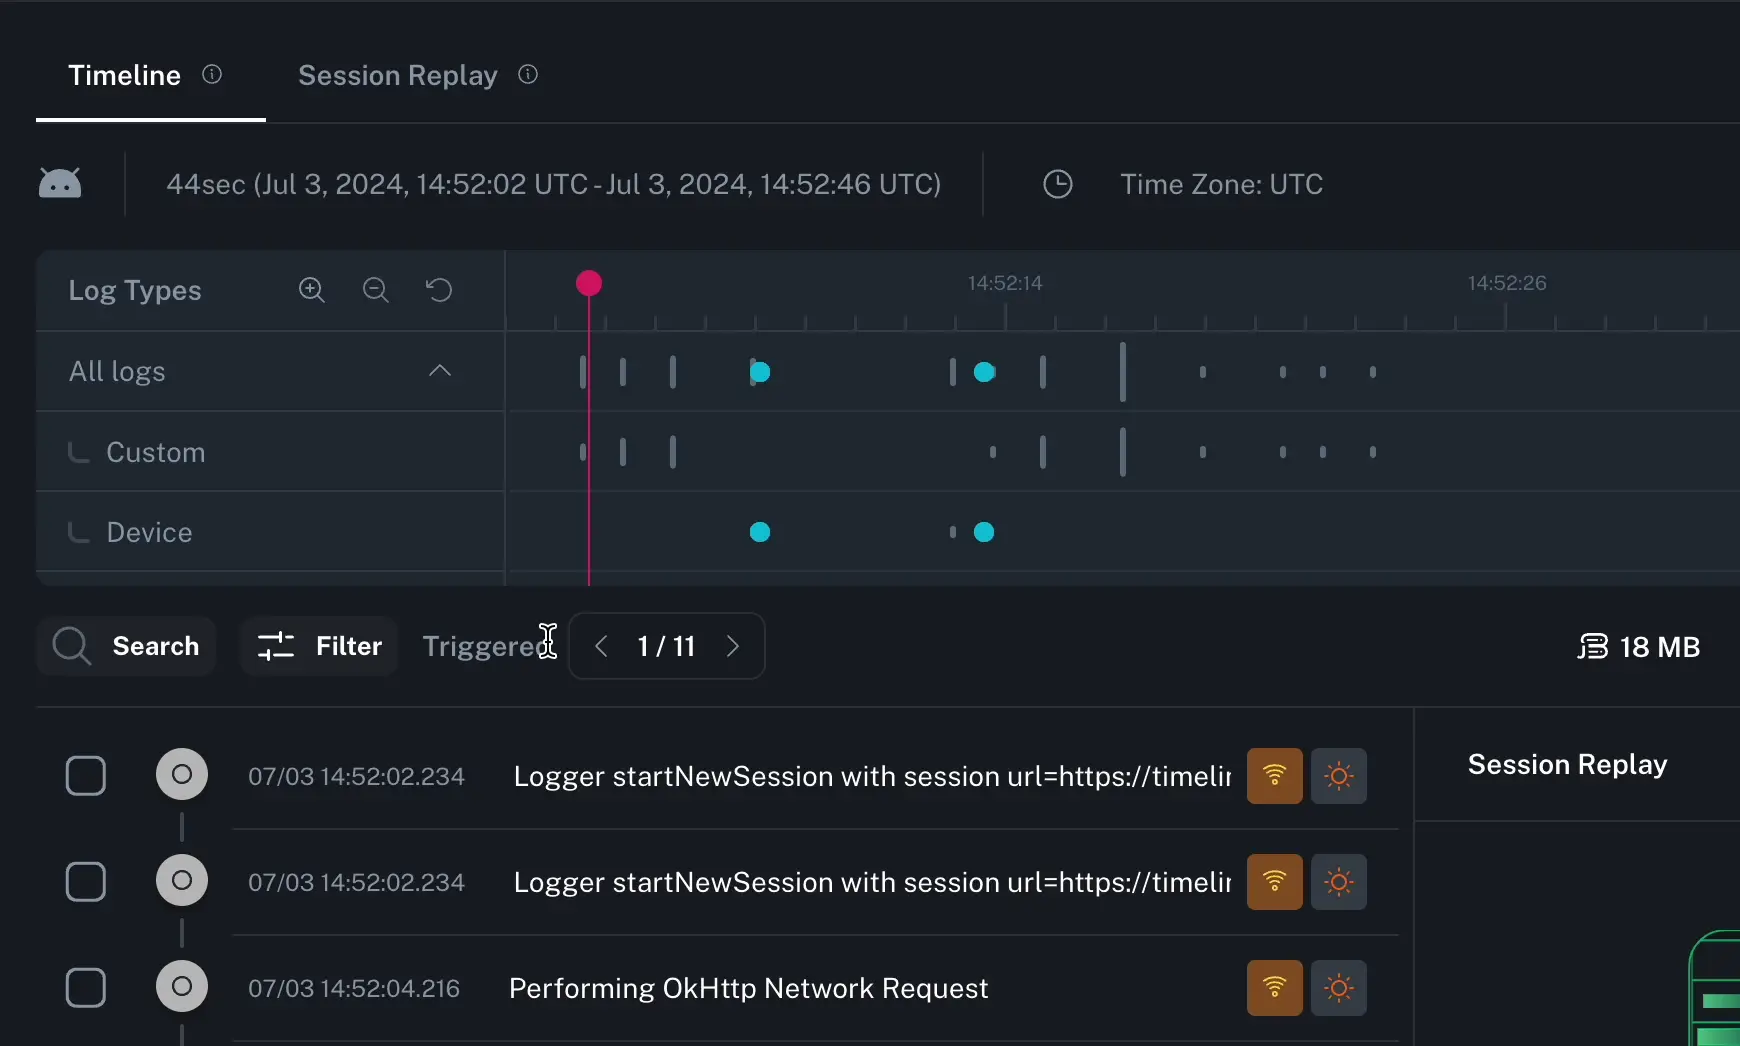Check the box on the OkHttp request row
The height and width of the screenshot is (1046, 1740).
(85, 987)
